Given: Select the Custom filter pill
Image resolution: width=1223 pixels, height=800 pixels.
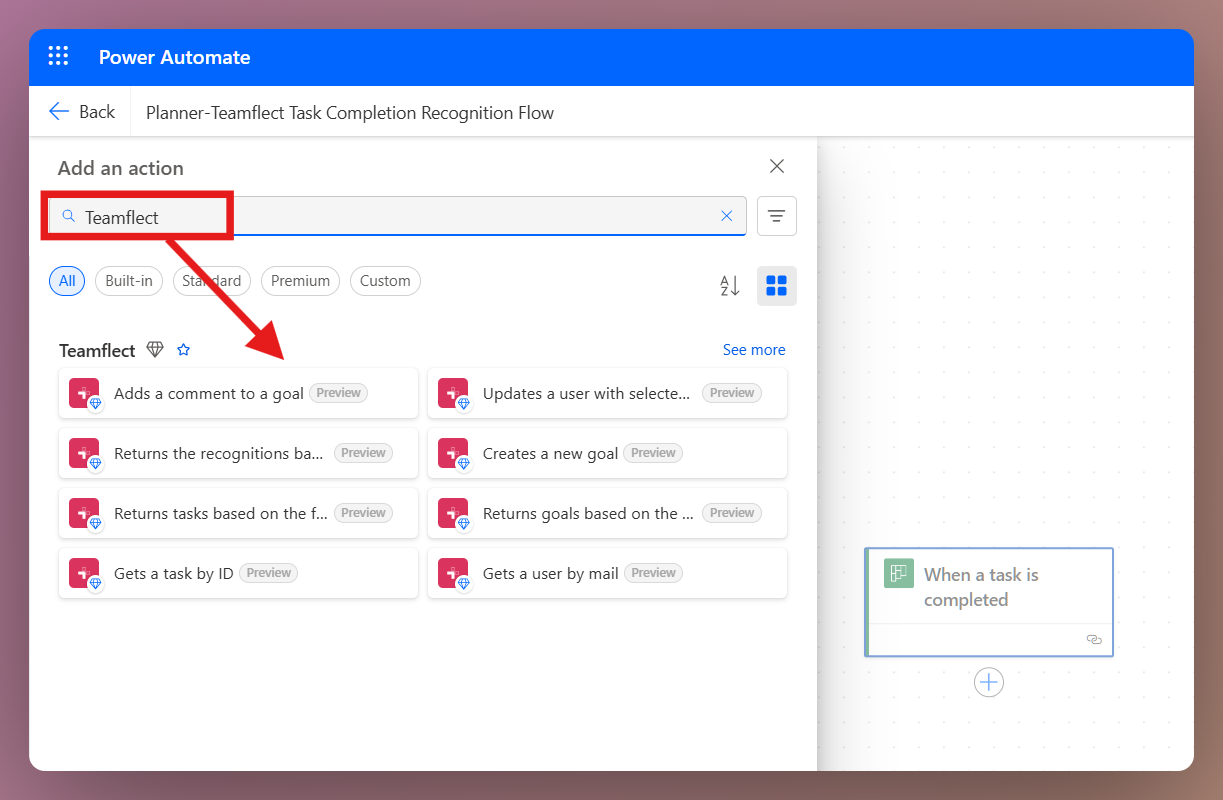Looking at the screenshot, I should click(385, 281).
